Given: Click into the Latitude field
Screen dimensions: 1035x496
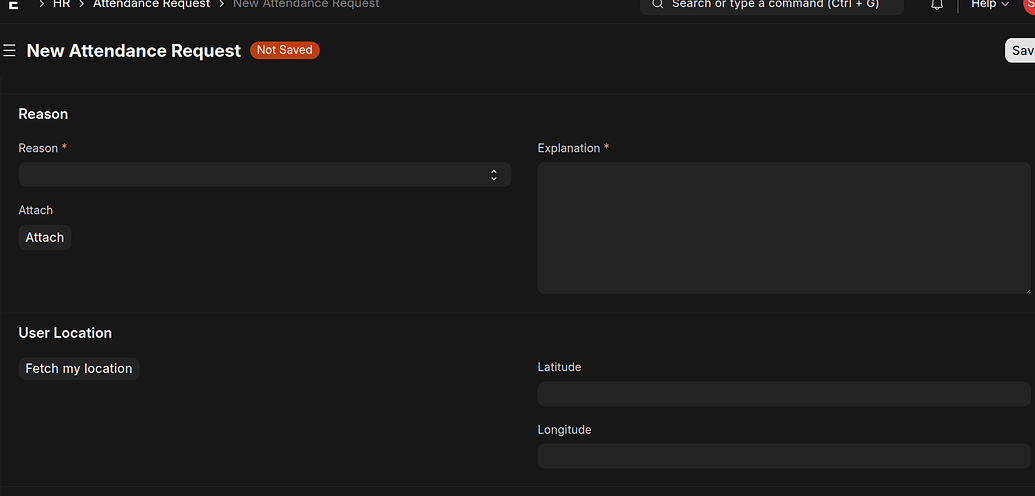Looking at the screenshot, I should [784, 394].
